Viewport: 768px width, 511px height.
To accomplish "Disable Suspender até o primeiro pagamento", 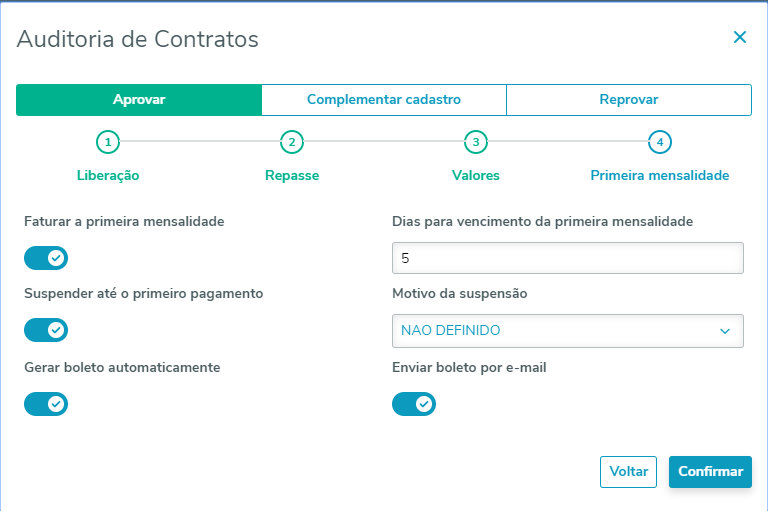I will click(46, 330).
